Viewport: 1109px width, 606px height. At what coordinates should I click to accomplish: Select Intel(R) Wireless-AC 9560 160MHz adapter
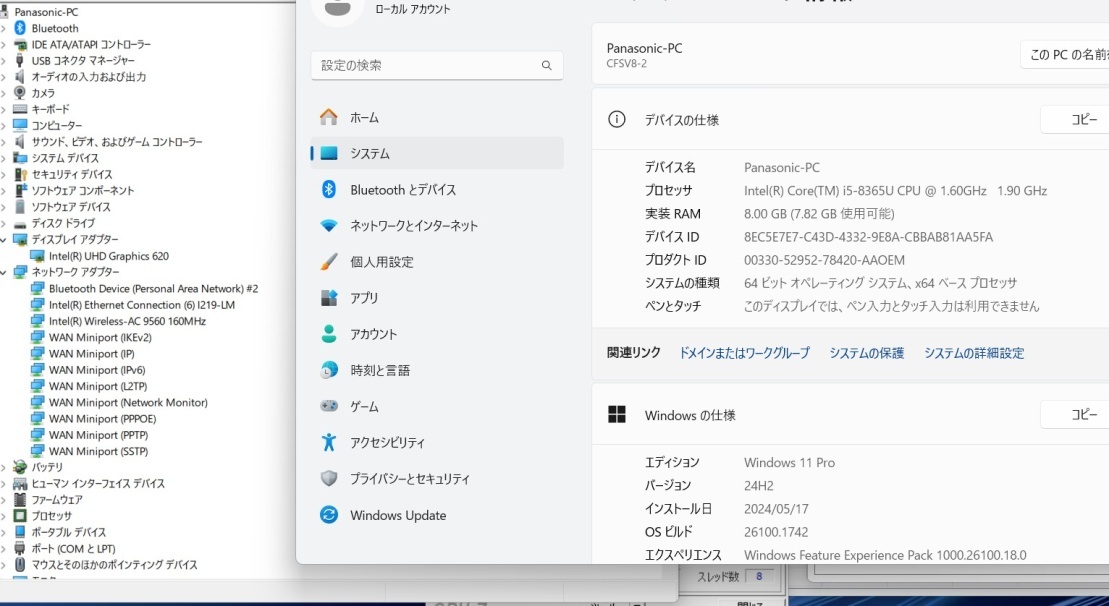127,321
